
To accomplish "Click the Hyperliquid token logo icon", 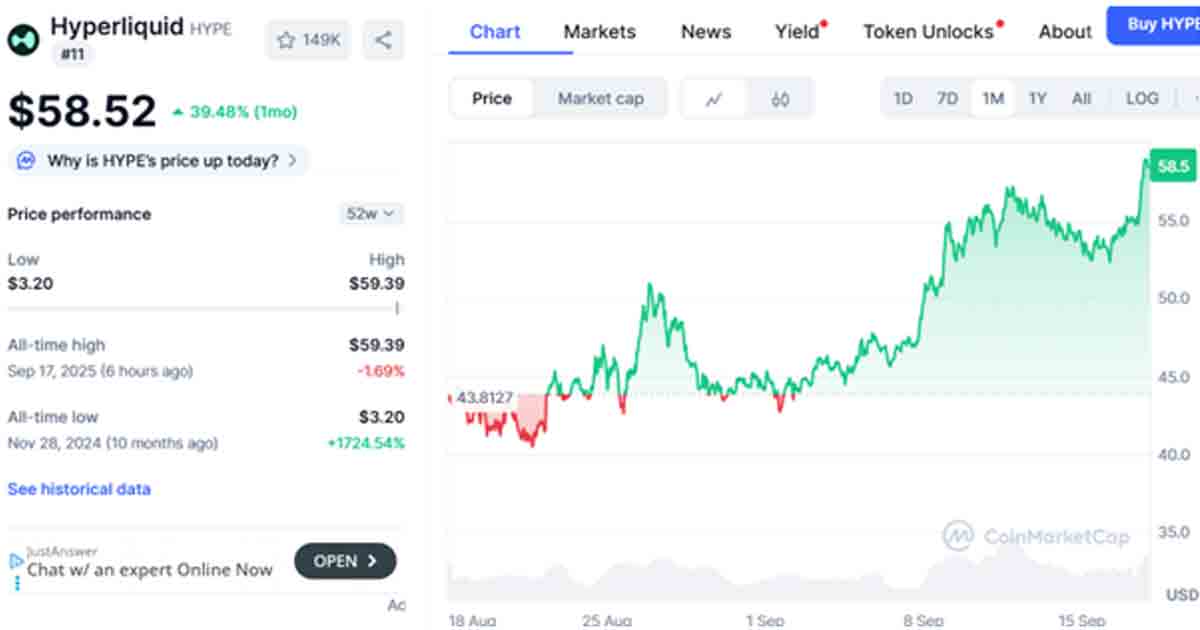I will 23,38.
